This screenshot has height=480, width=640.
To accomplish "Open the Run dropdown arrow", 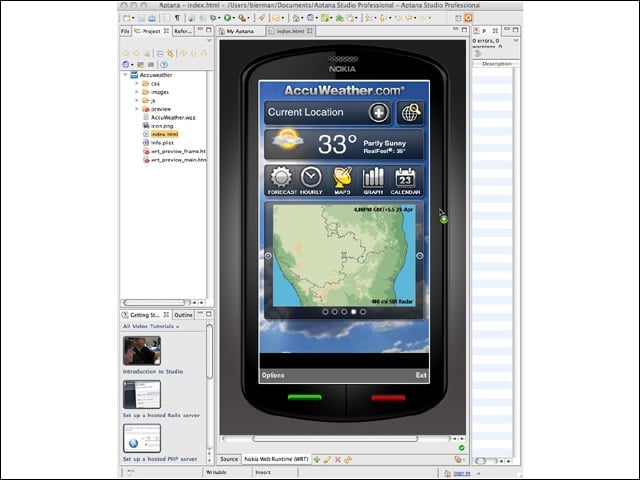I will (233, 18).
